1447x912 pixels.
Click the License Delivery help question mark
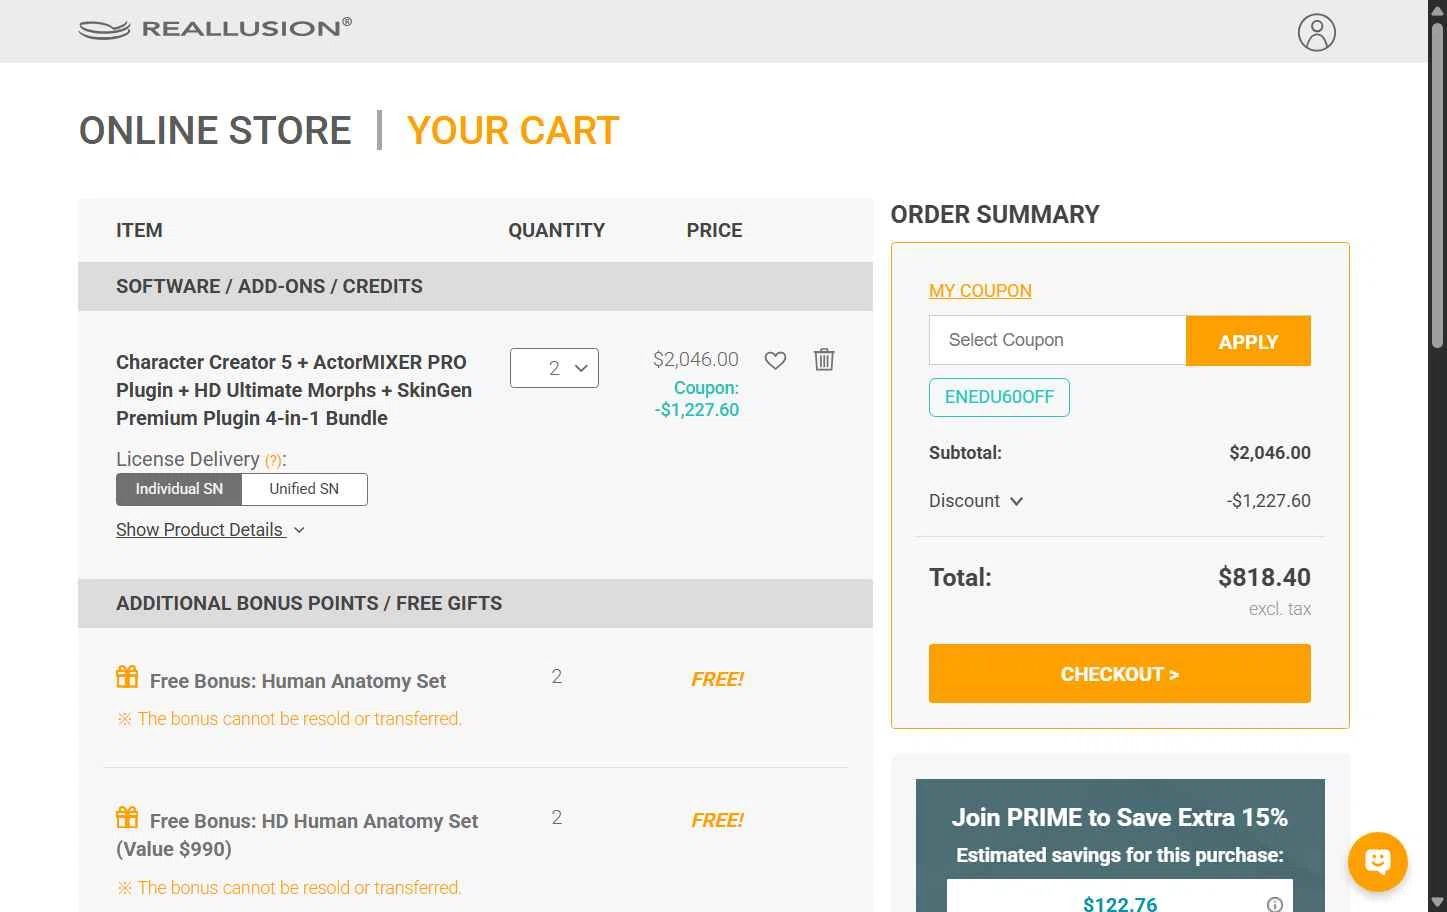273,461
